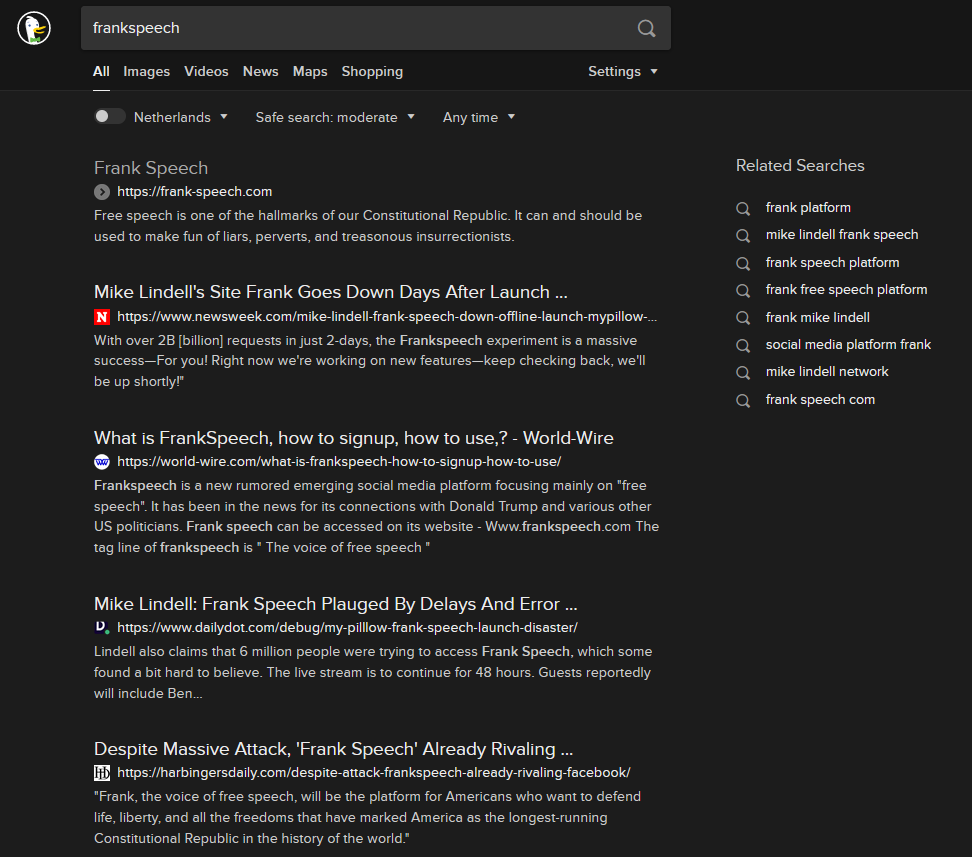Open 'Frank Speech Plauged By Delays' result
This screenshot has width=972, height=857.
(x=336, y=604)
